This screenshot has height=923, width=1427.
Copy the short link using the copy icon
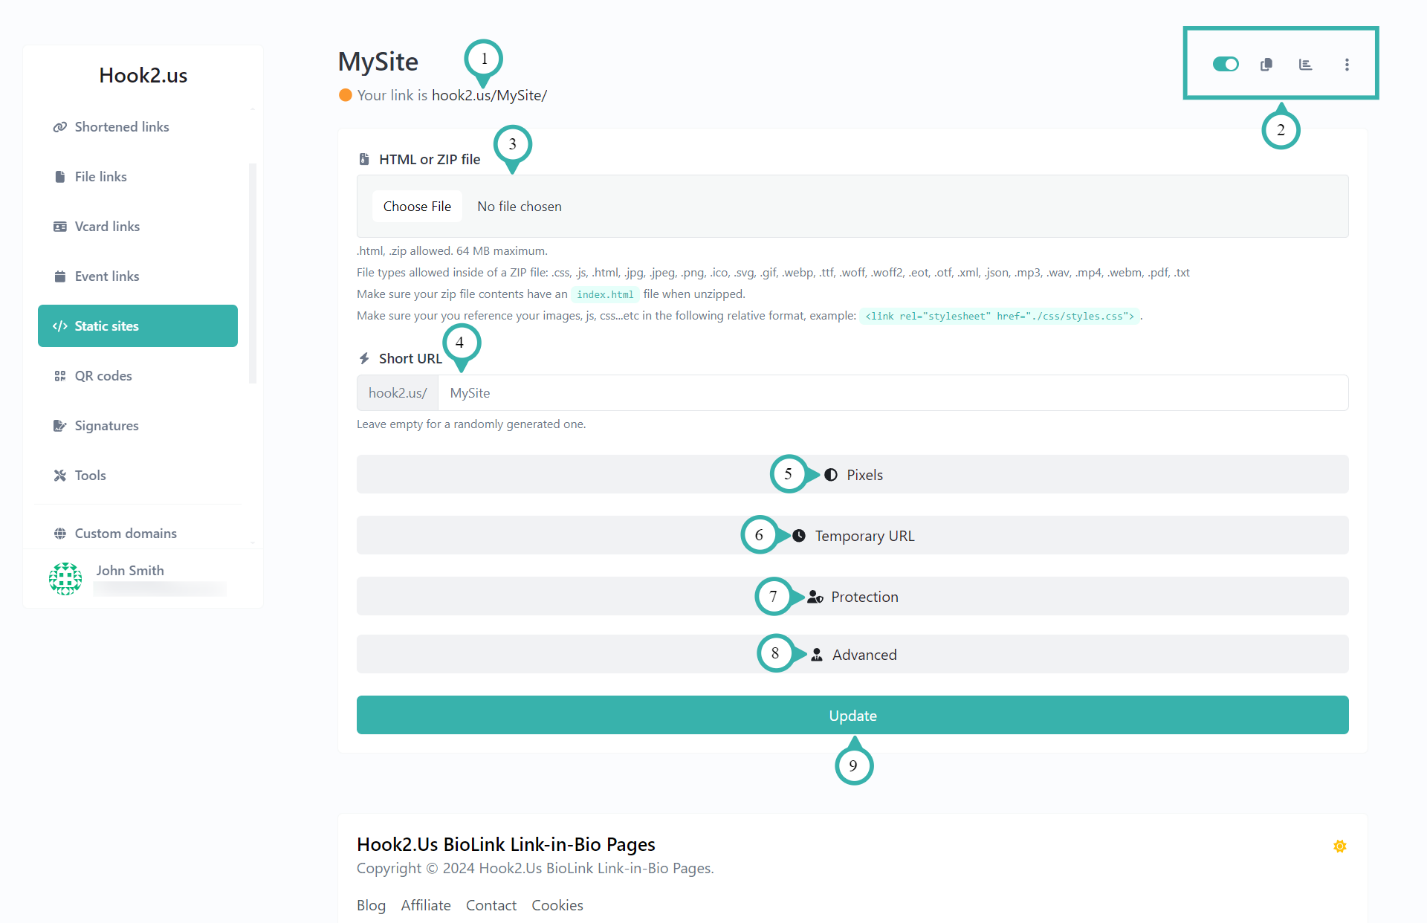(x=1266, y=64)
